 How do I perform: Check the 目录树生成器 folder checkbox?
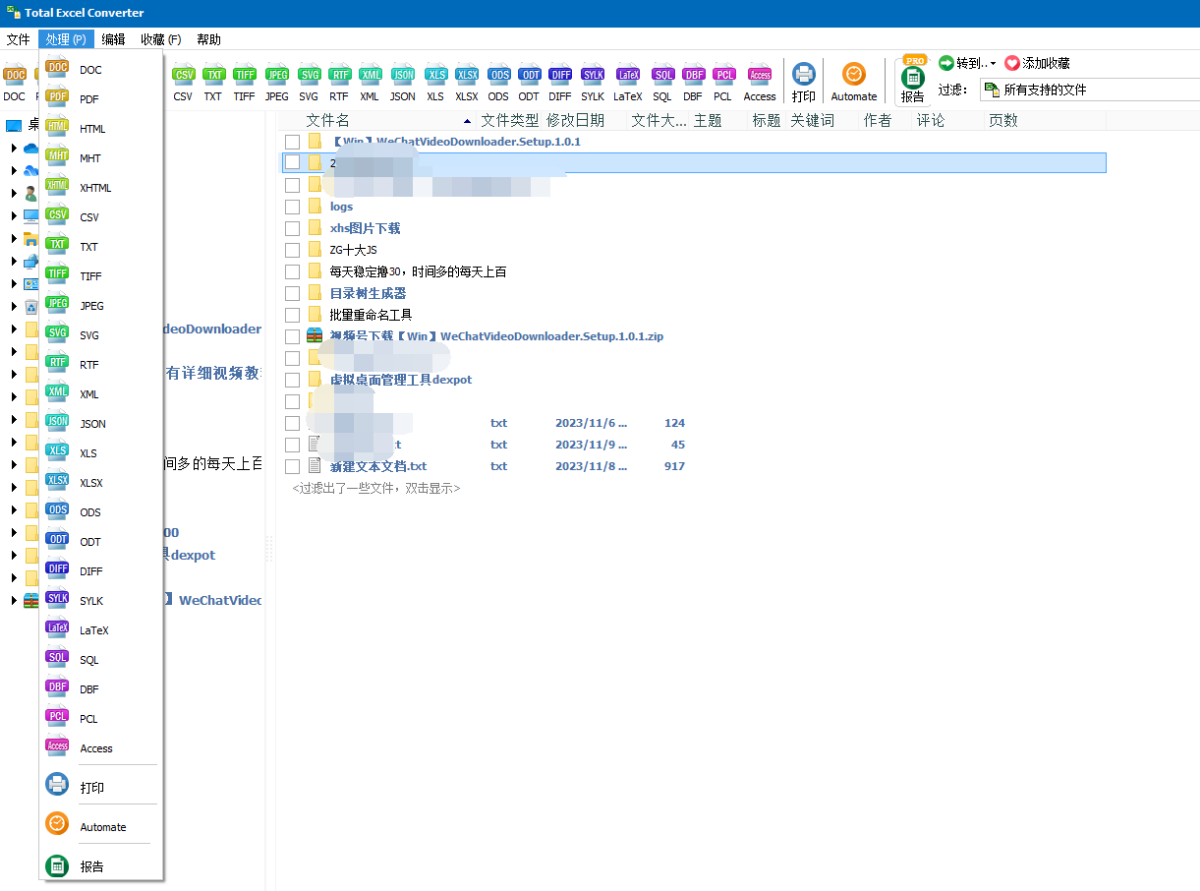[x=292, y=294]
